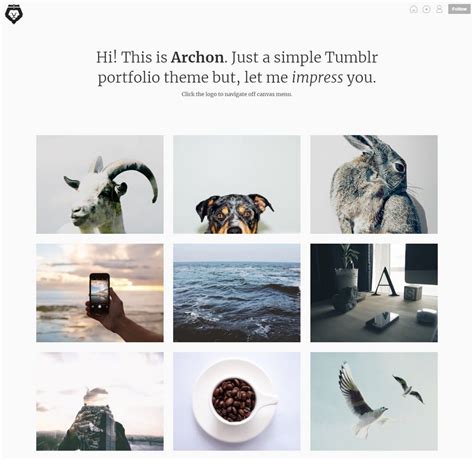Click the large seagull in the bird photo
This screenshot has height=460, width=474.
coord(361,401)
